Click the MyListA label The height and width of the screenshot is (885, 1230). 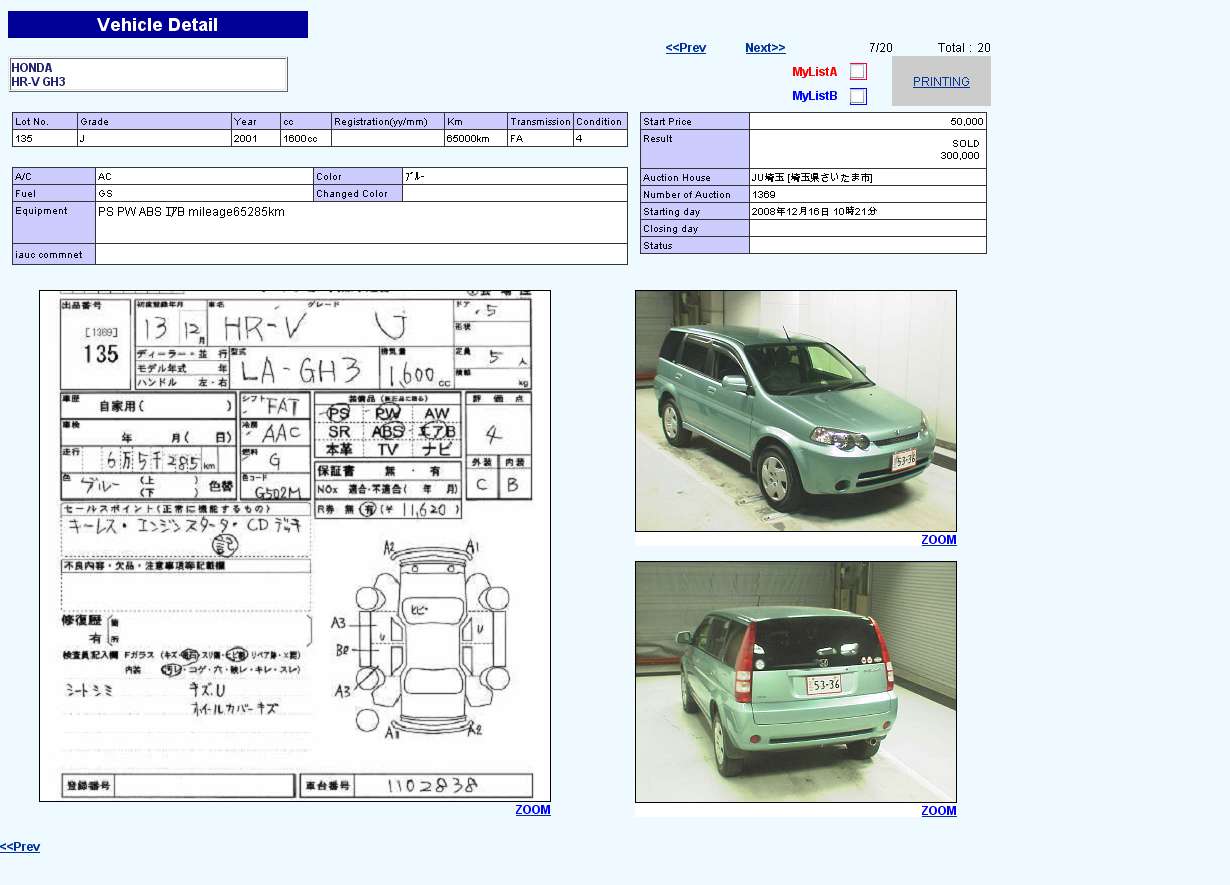[815, 72]
